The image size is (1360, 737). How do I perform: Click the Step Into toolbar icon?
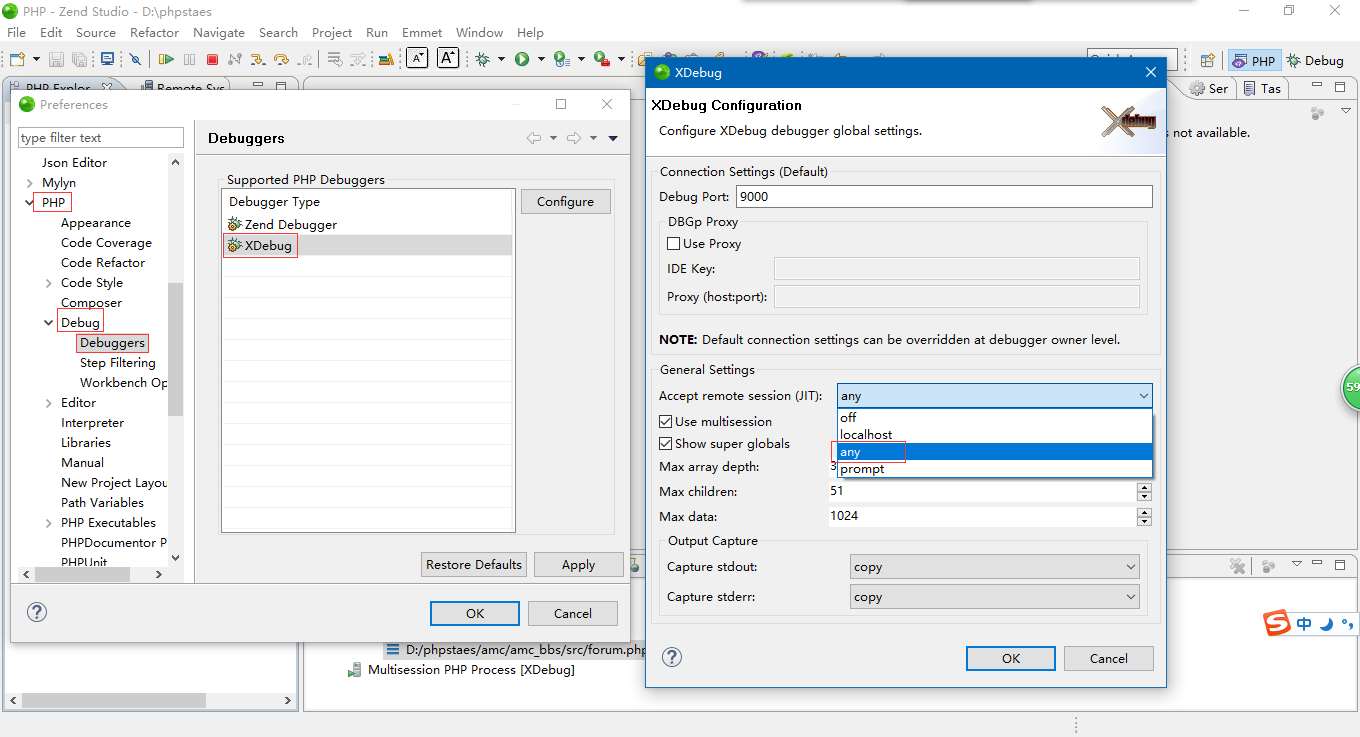pos(258,59)
